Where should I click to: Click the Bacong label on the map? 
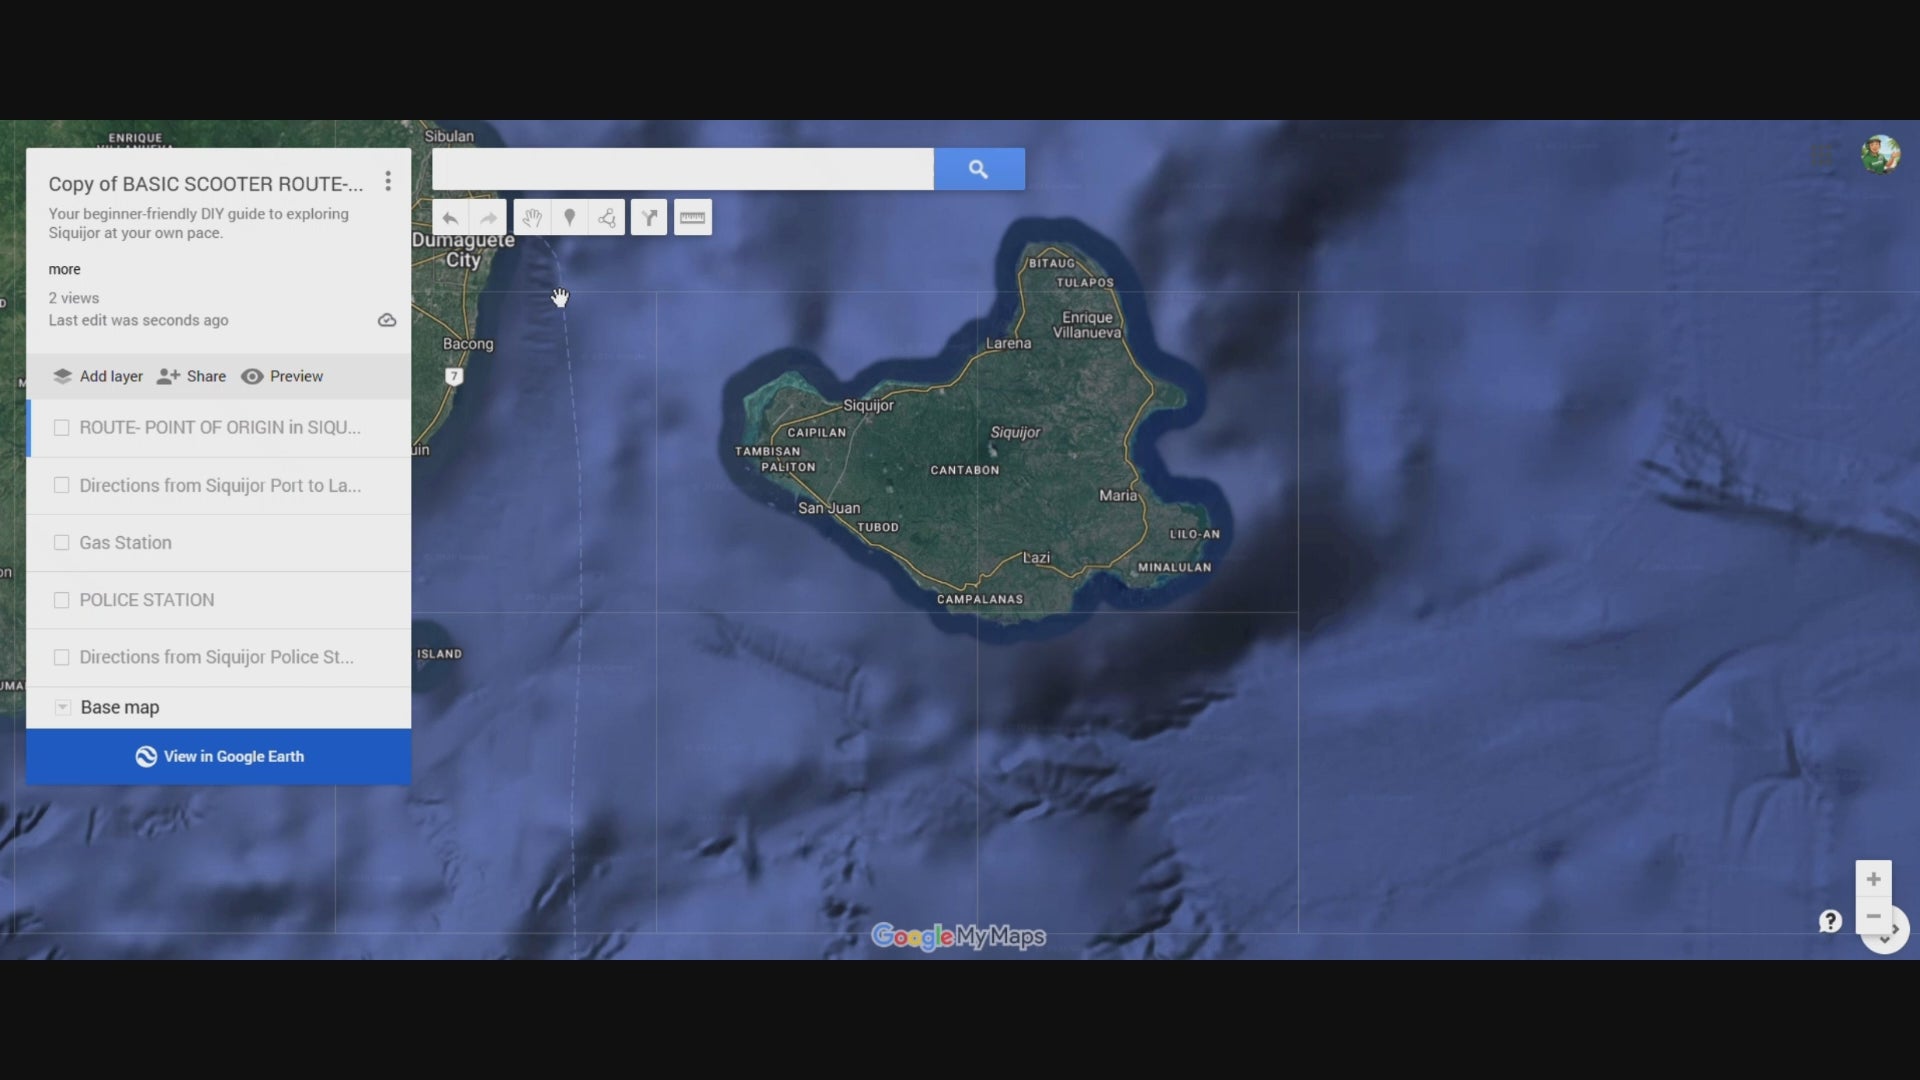[468, 344]
